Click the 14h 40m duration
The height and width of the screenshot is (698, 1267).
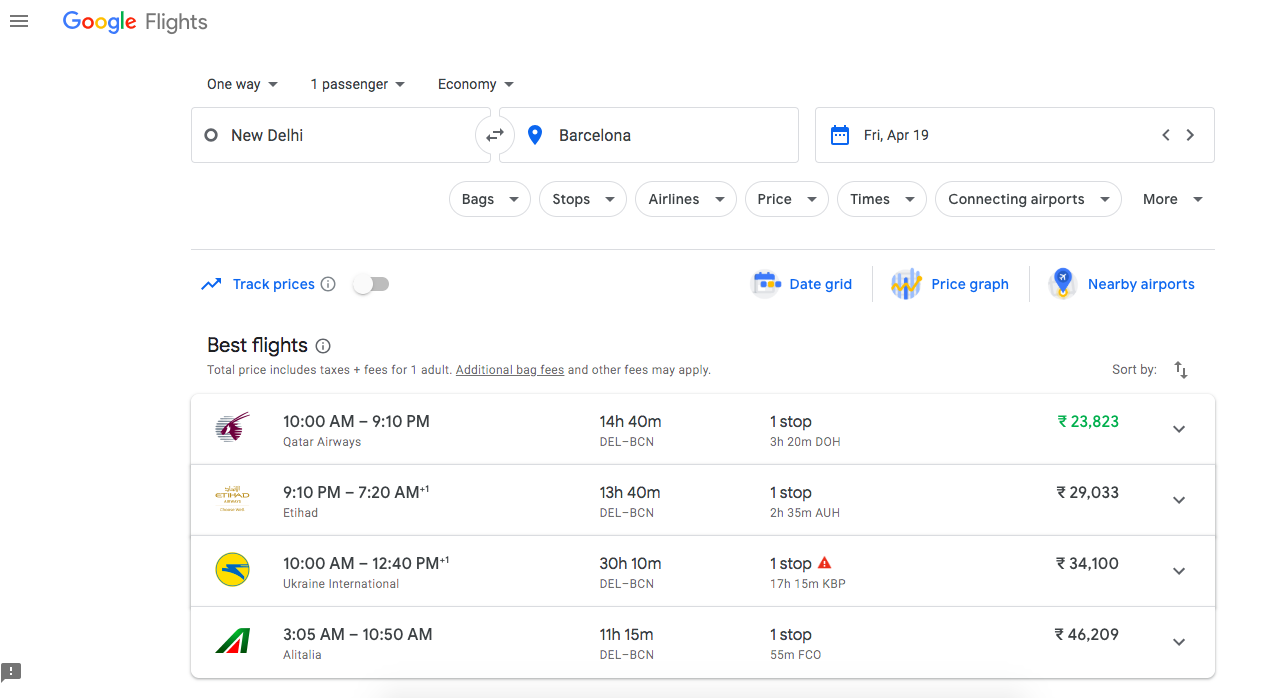630,421
